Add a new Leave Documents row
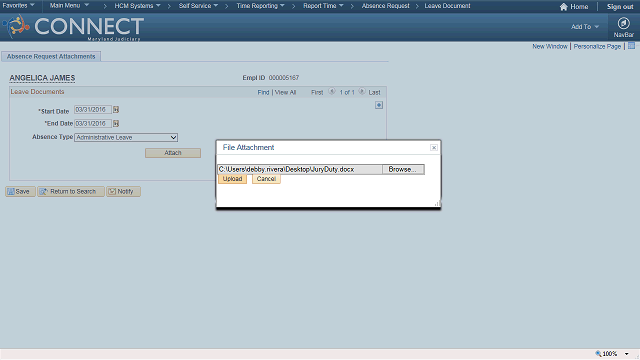Viewport: 640px width, 360px height. 379,105
